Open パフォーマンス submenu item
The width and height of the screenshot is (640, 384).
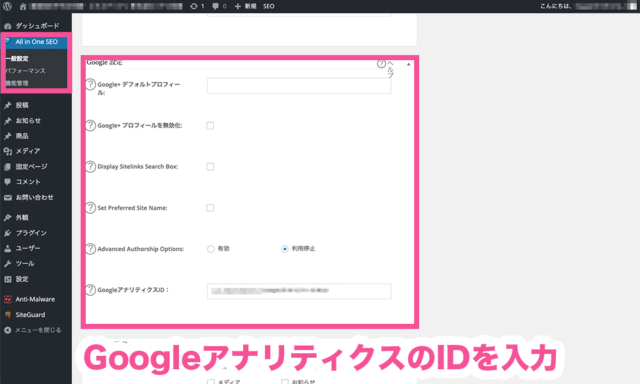pyautogui.click(x=25, y=71)
